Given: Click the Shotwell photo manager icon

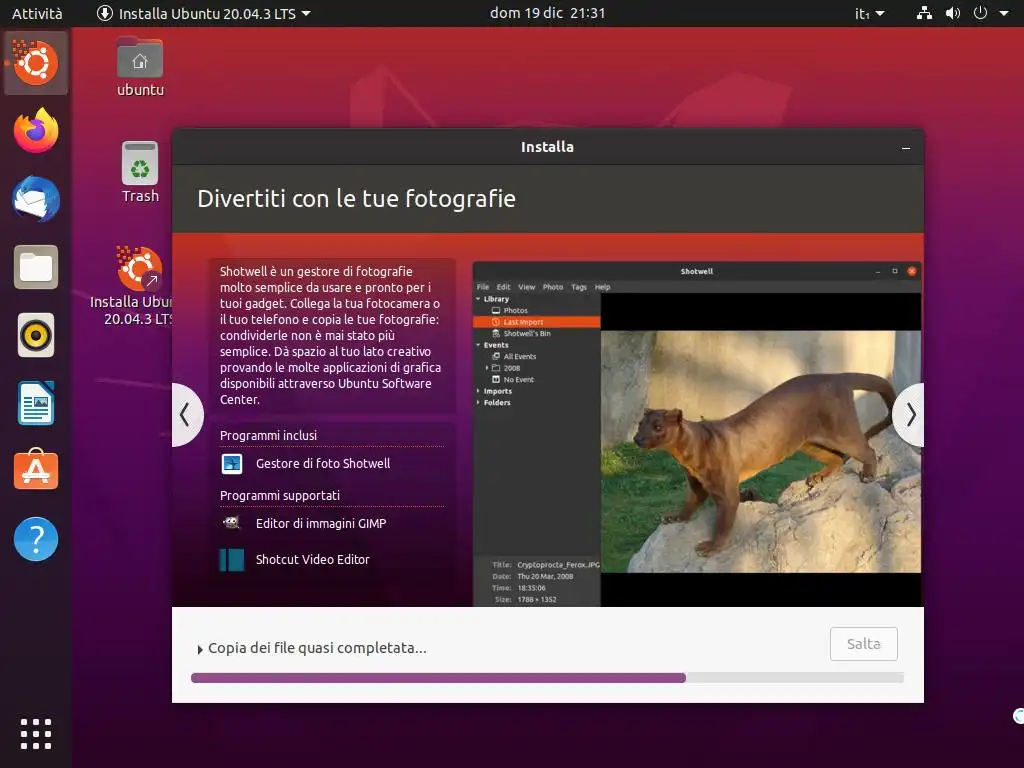Looking at the screenshot, I should pos(232,464).
